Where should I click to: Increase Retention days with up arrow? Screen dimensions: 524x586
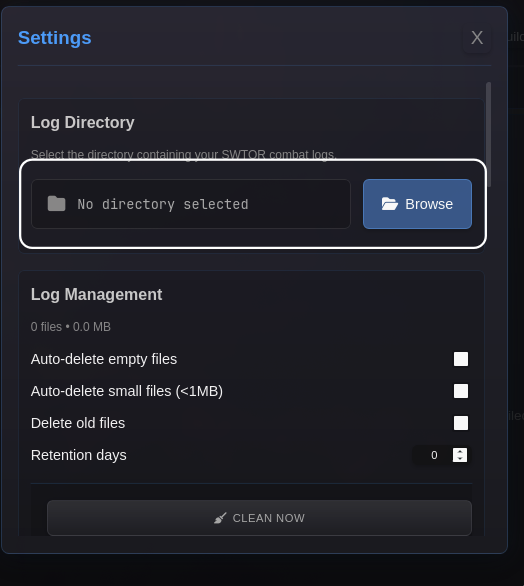pyautogui.click(x=460, y=451)
